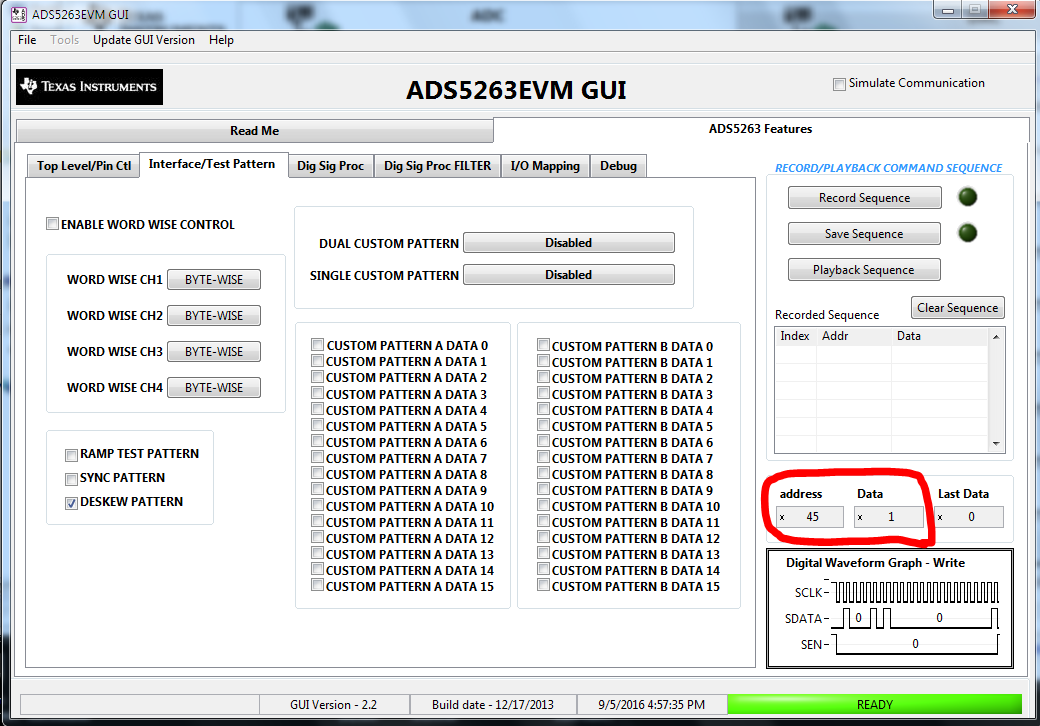This screenshot has height=726, width=1040.
Task: Check Custom Pattern A Data 15
Action: [x=318, y=585]
